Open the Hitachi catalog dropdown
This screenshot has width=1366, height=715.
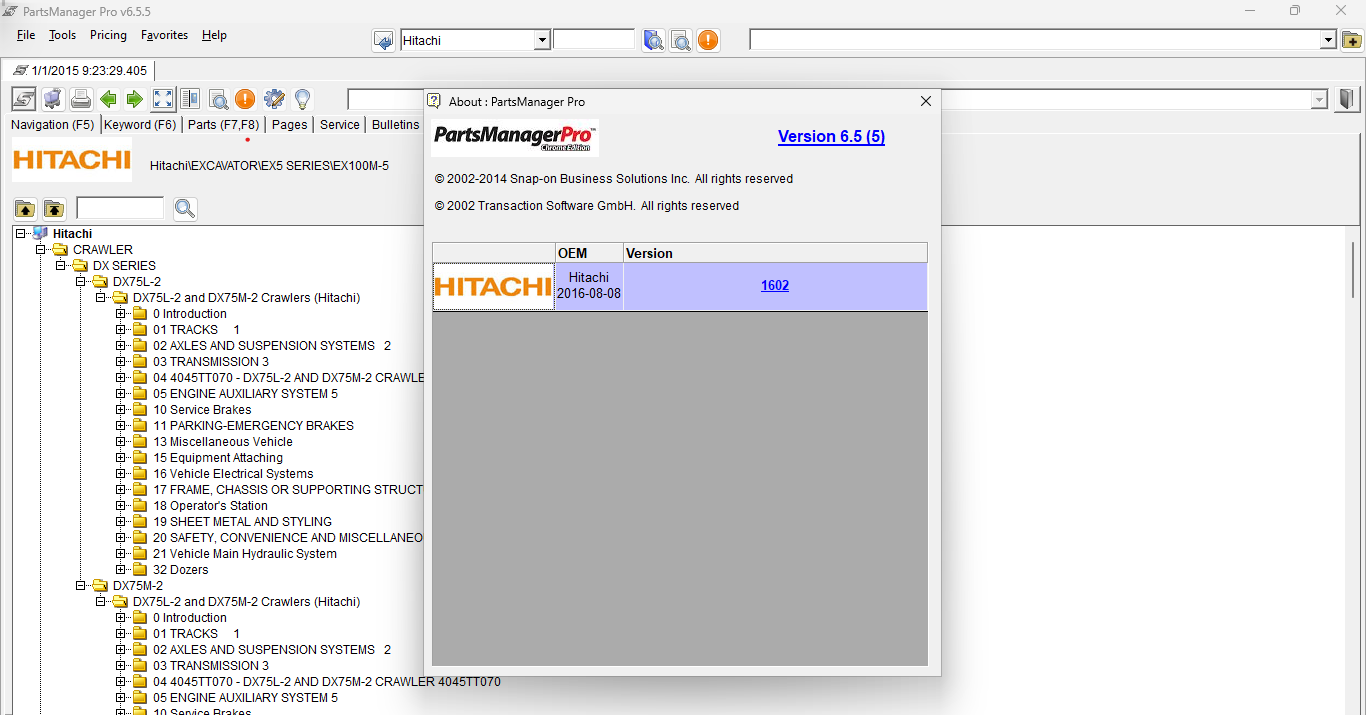(x=542, y=40)
